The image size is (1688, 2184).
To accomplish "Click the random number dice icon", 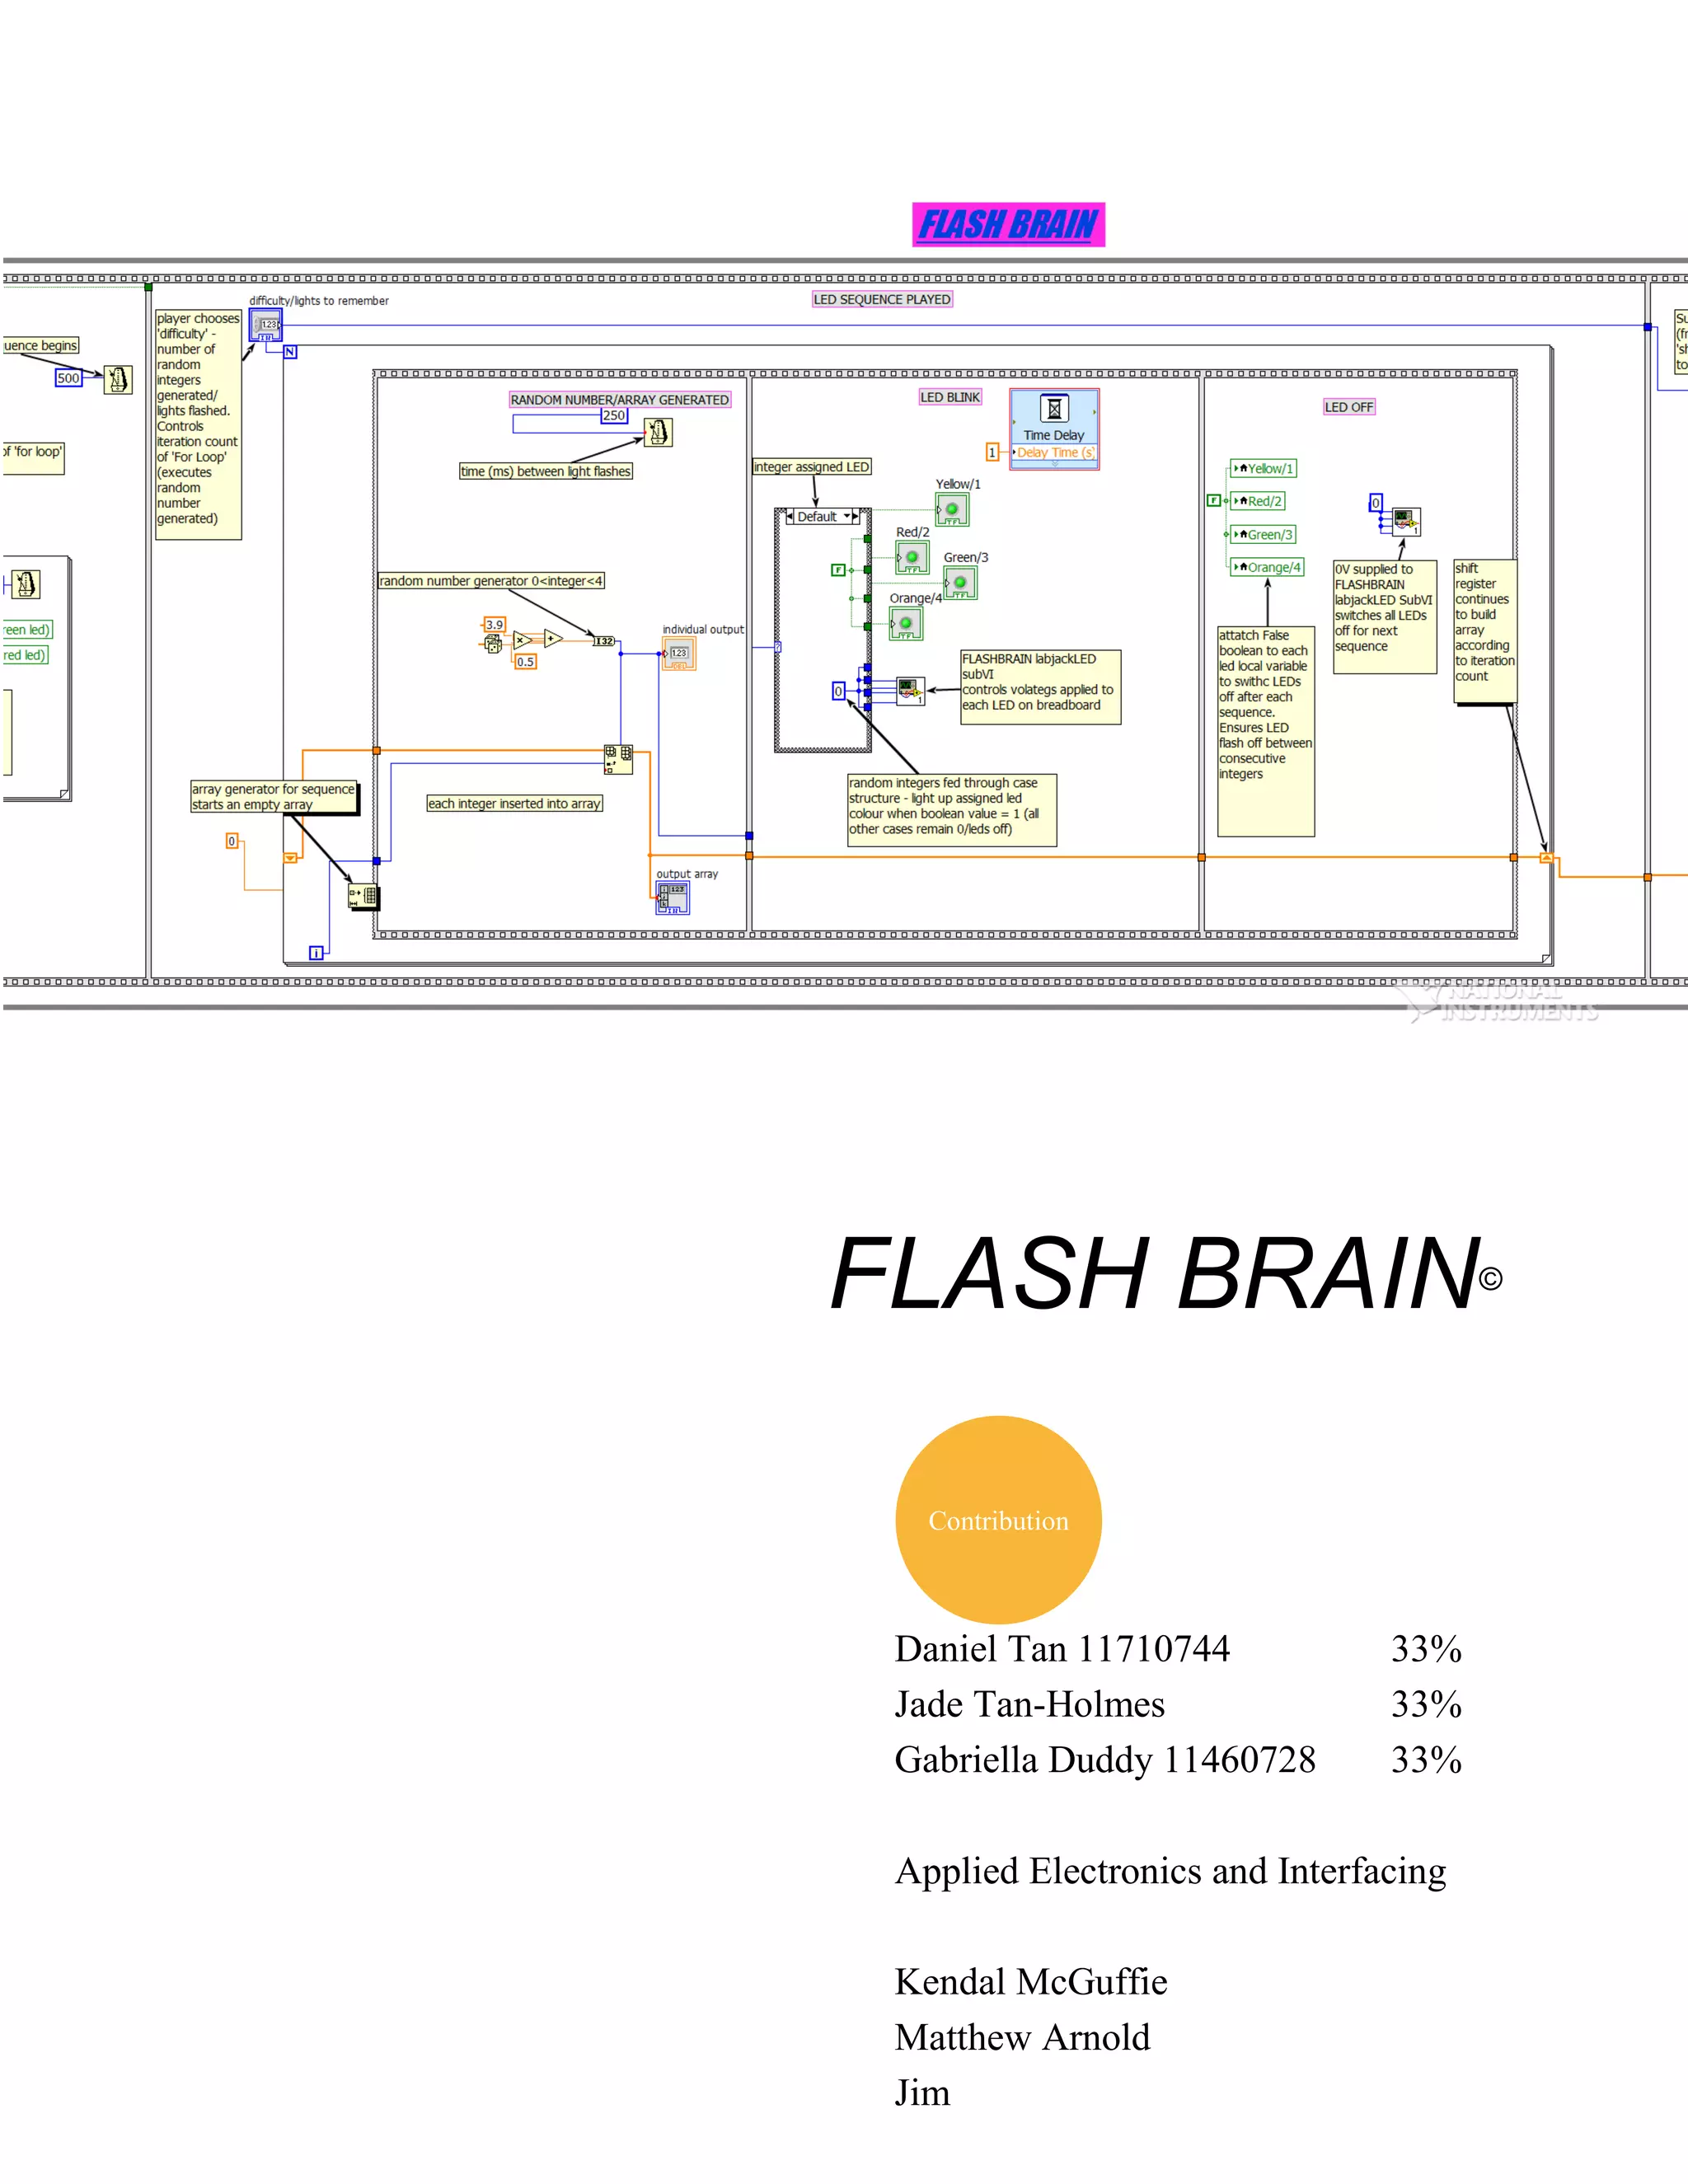I will [493, 645].
